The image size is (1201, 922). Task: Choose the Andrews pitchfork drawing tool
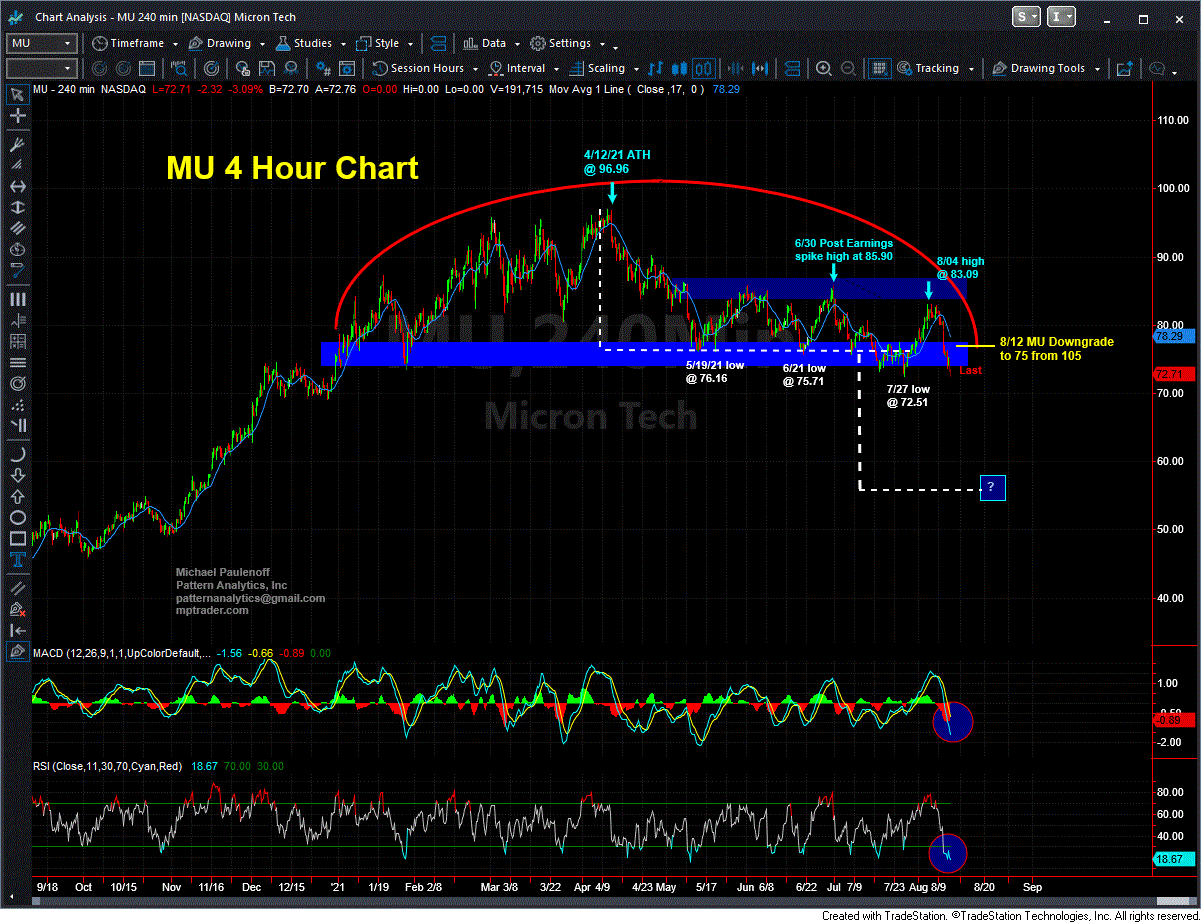[x=17, y=143]
